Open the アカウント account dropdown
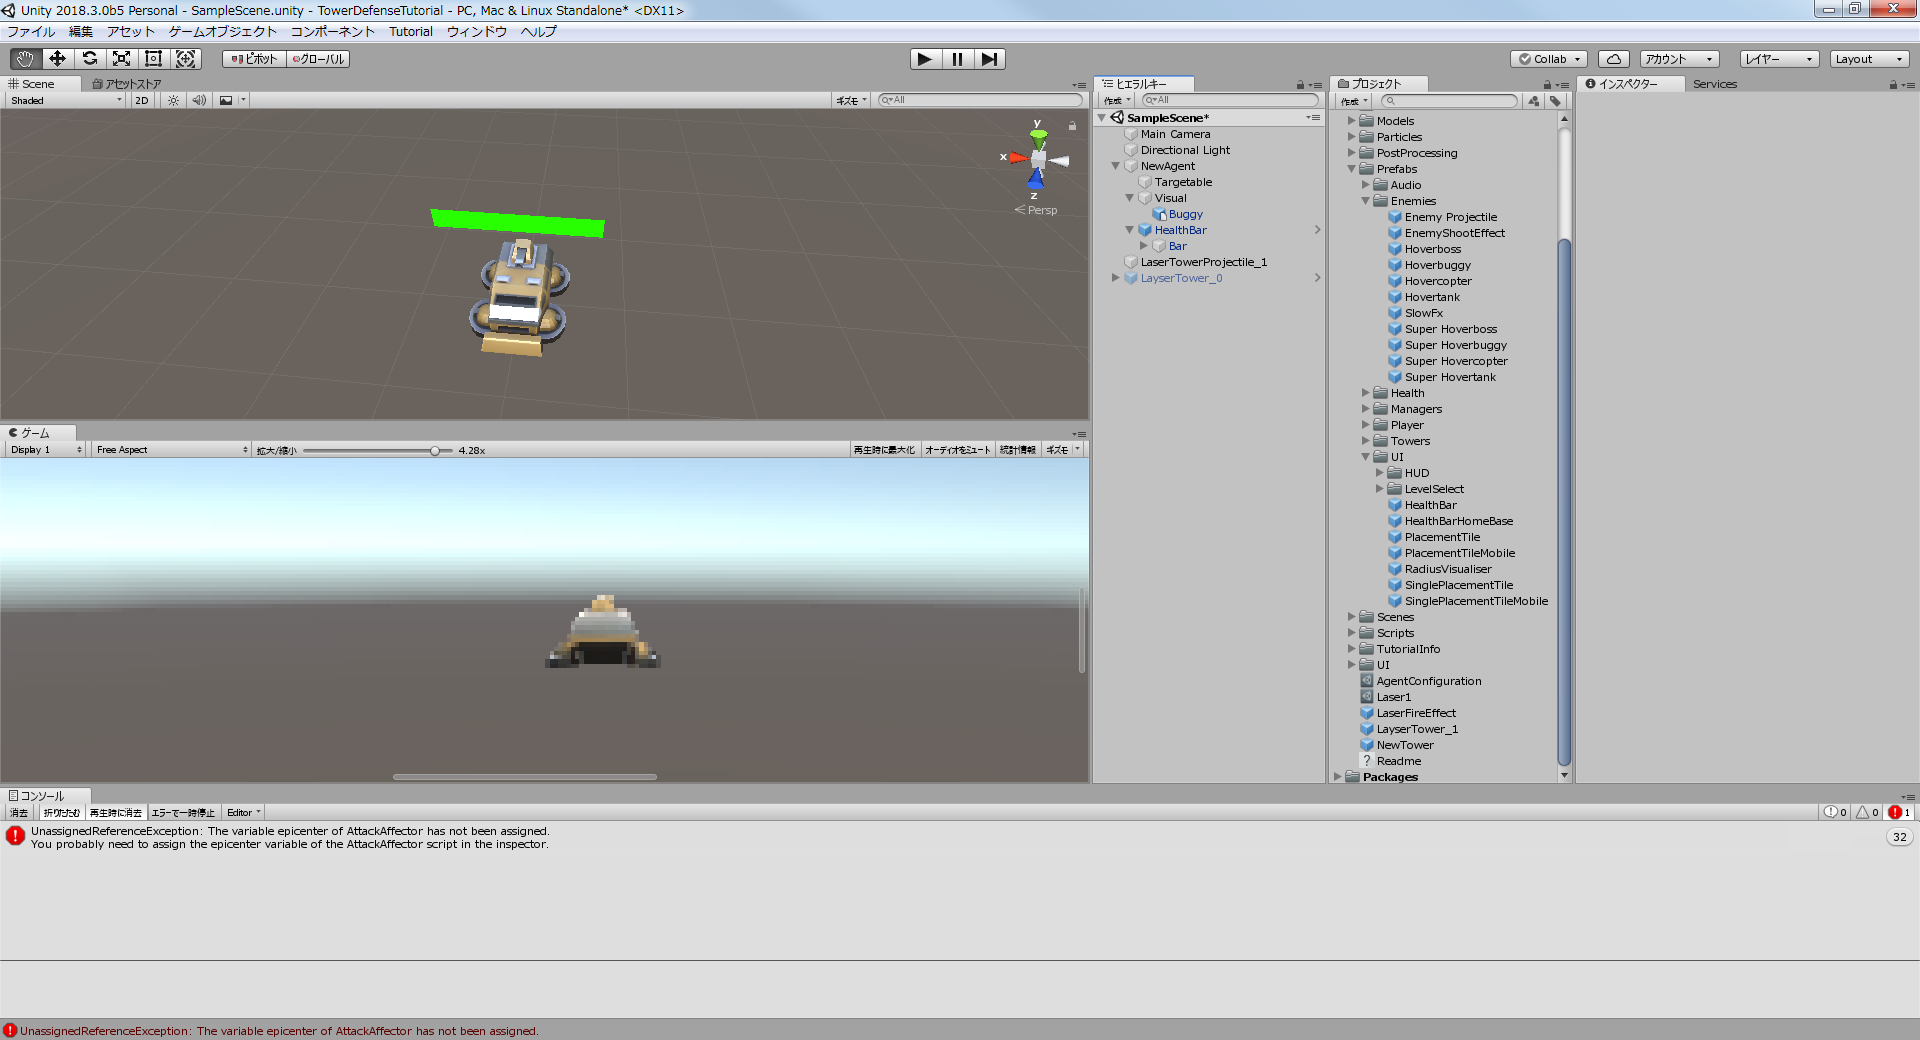The image size is (1920, 1040). click(x=1679, y=59)
